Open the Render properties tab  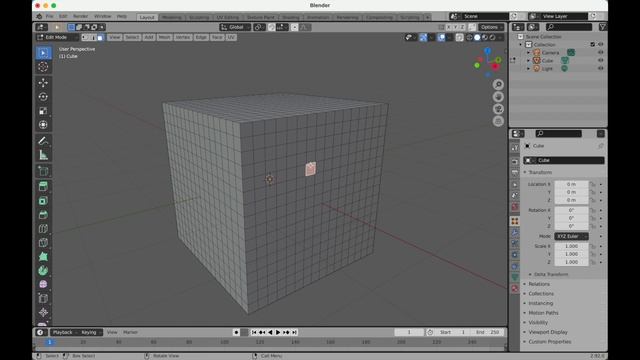[515, 162]
